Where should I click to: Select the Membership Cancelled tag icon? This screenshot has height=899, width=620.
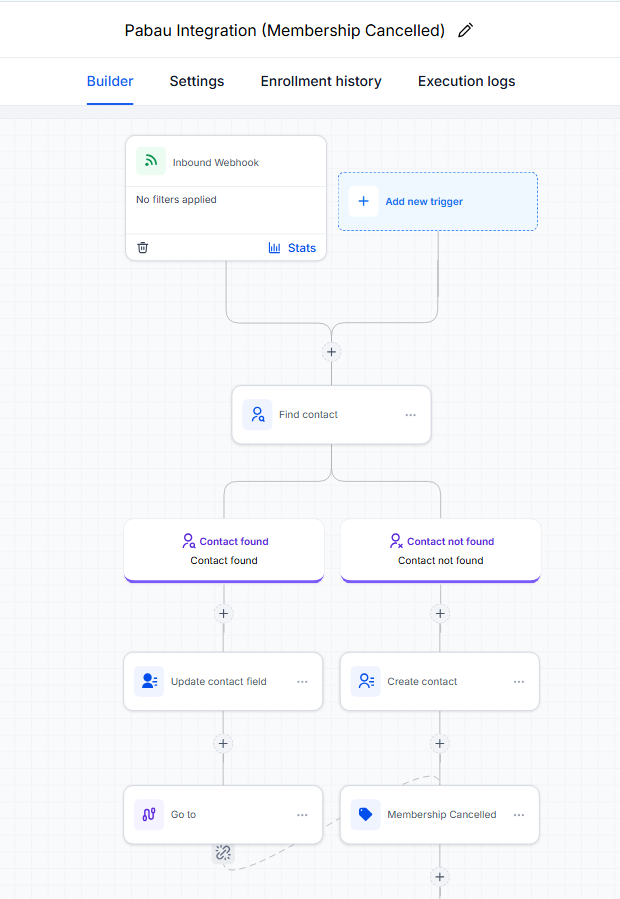click(366, 815)
